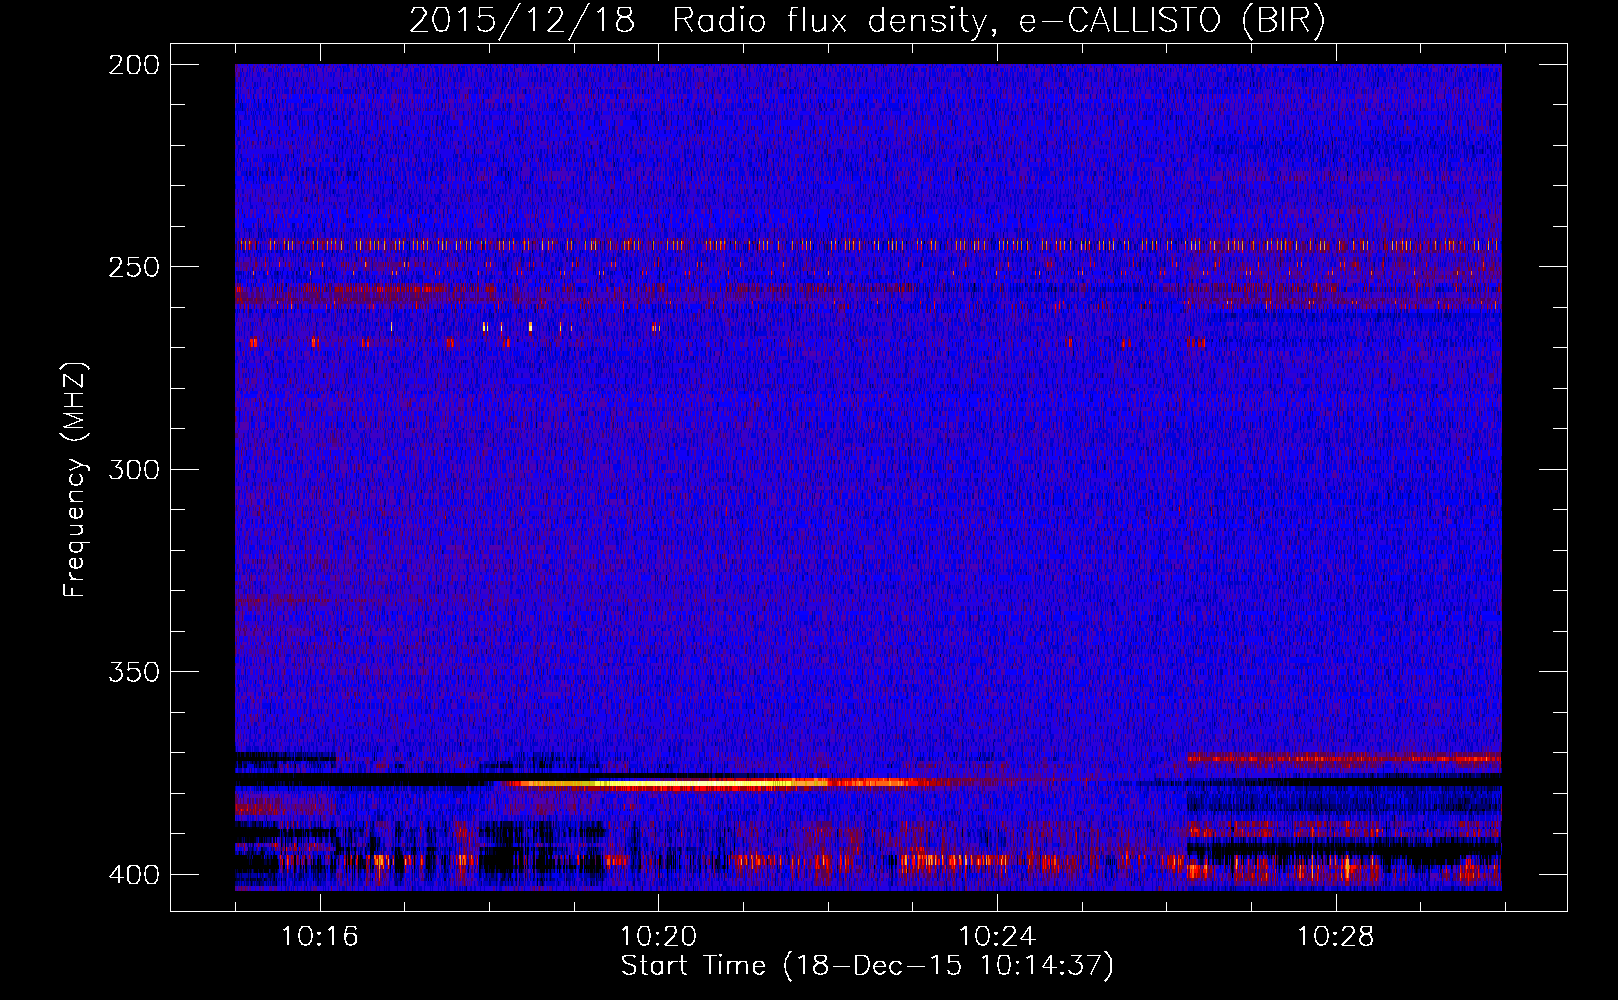
Task: Click the 300 frequency tick label
Action: click(x=133, y=470)
